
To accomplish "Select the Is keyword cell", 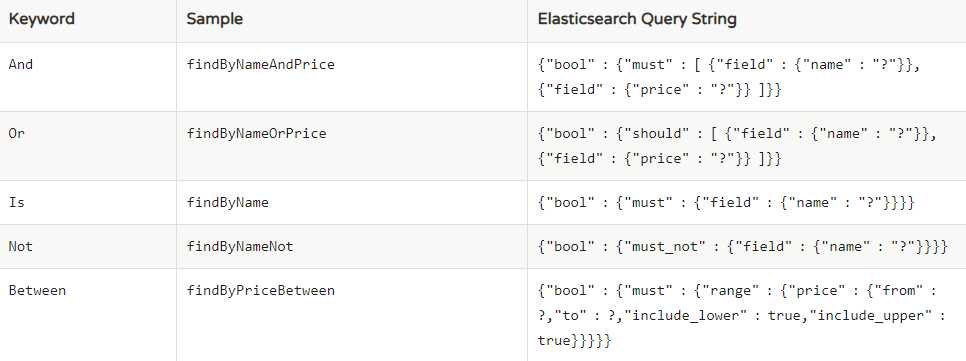I will pos(17,202).
